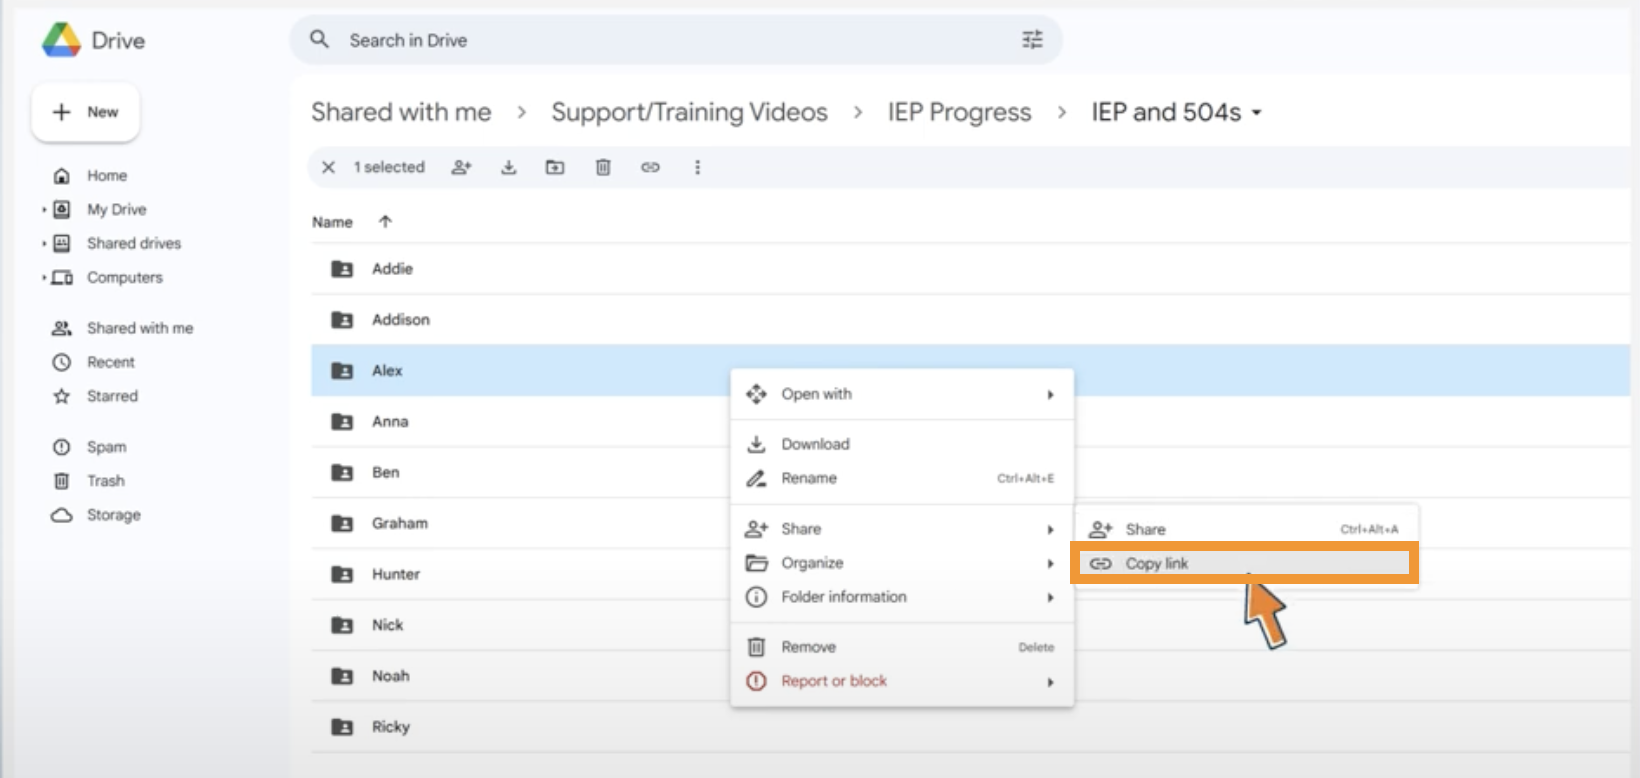
Task: Click the download icon in selection toolbar
Action: click(x=508, y=167)
